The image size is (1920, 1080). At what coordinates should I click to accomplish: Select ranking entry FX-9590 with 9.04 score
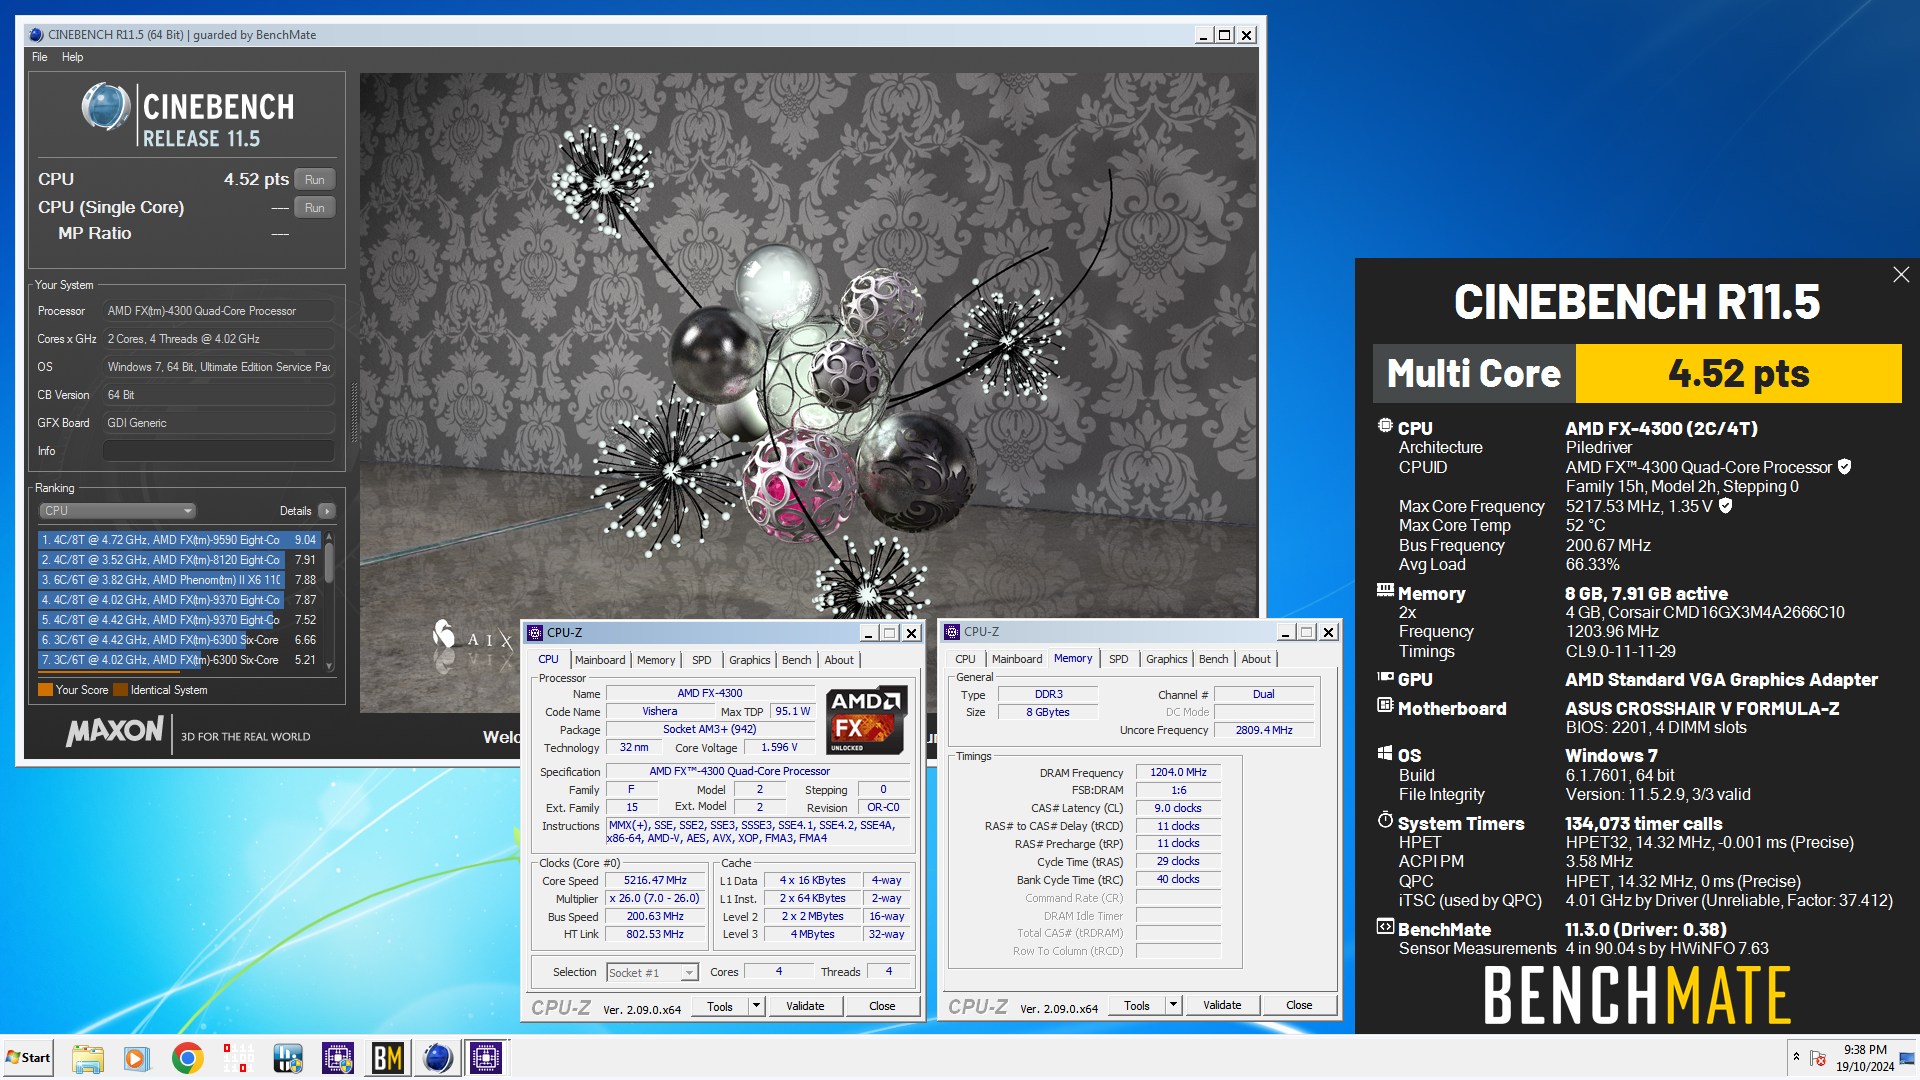[179, 540]
